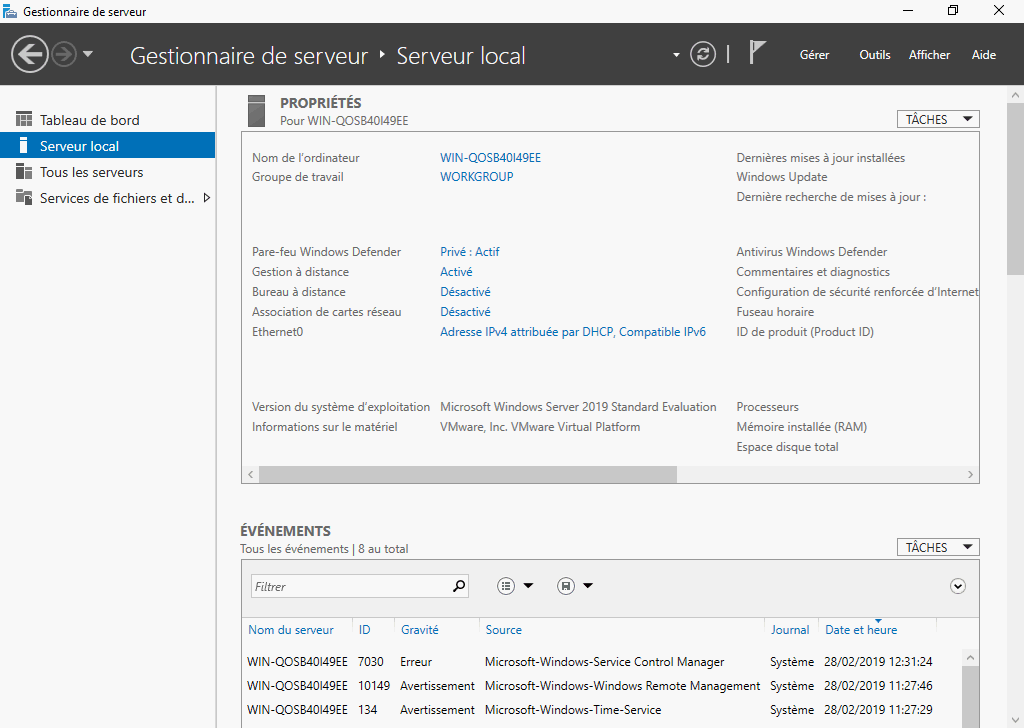
Task: Click the back navigation arrow
Action: point(30,54)
